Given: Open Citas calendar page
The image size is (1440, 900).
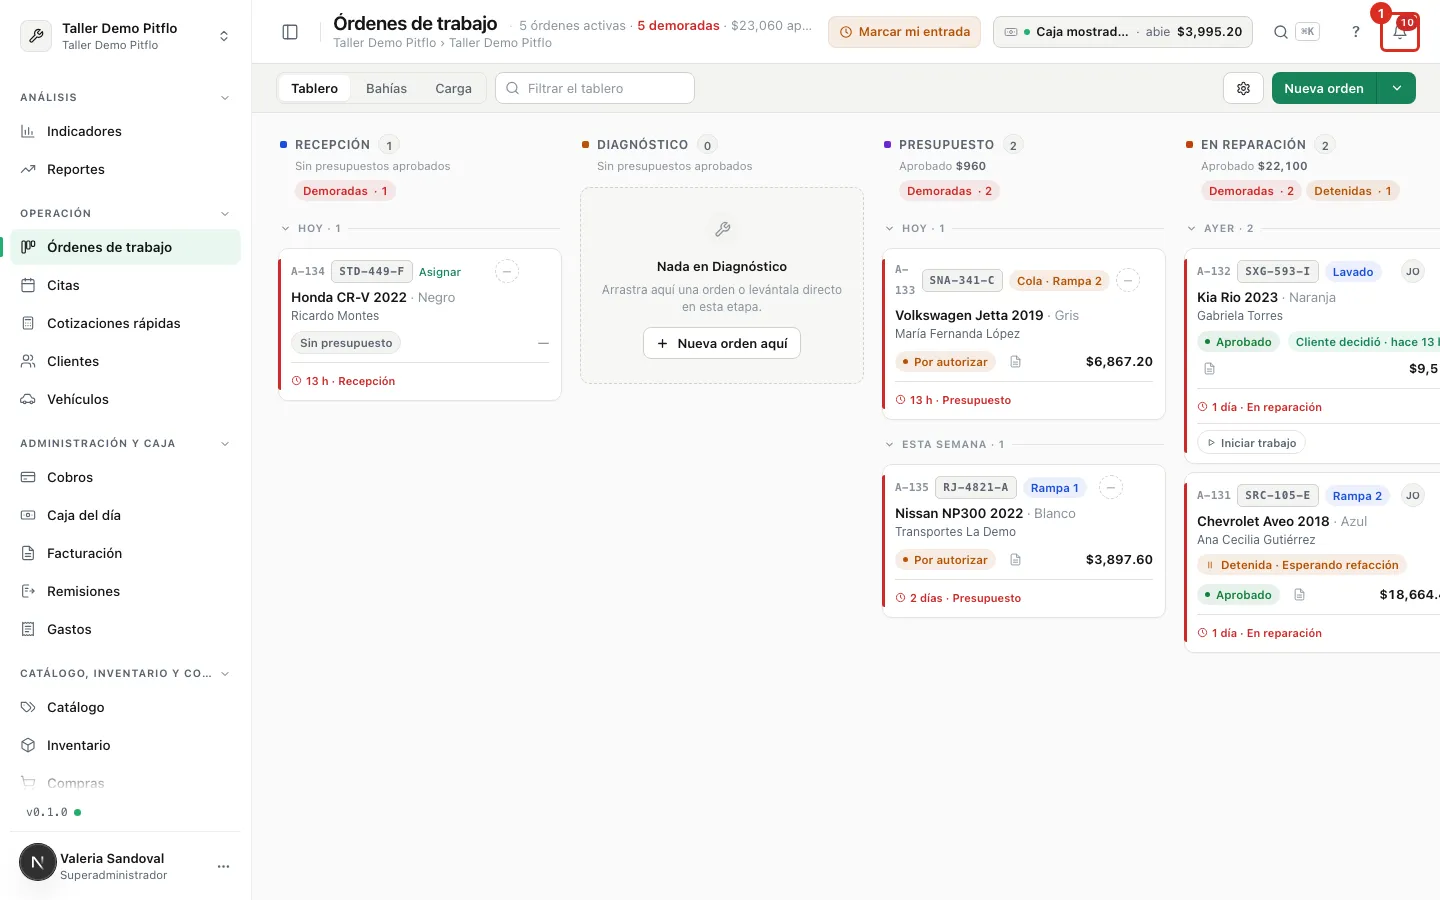Looking at the screenshot, I should point(125,285).
